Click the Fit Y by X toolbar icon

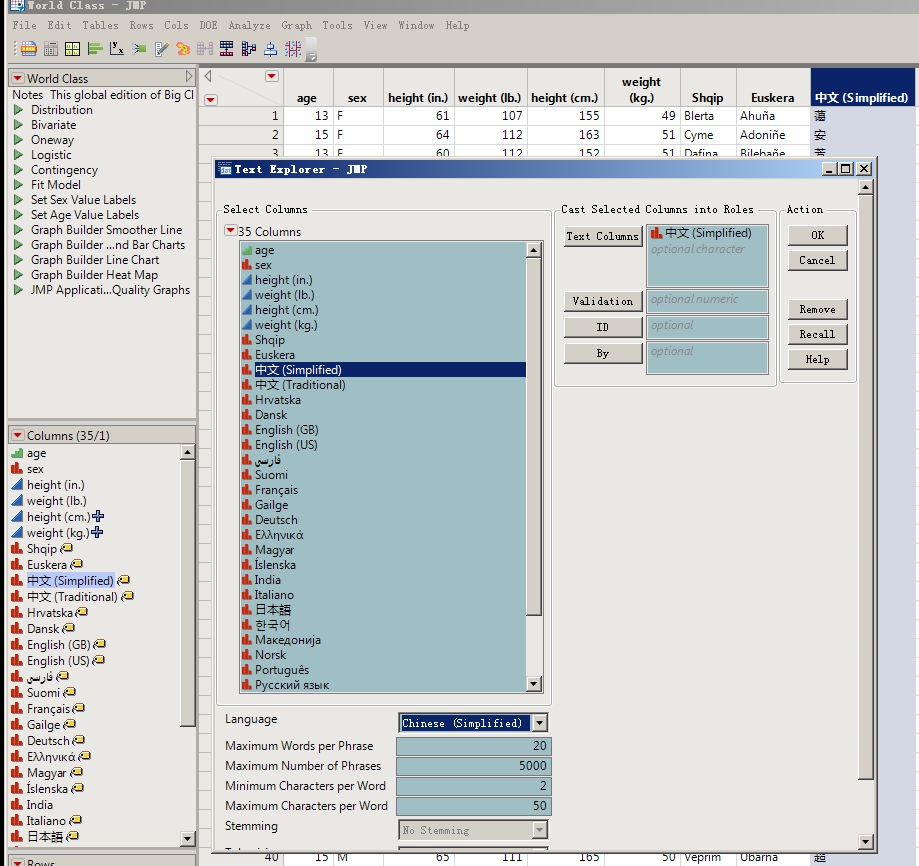[117, 48]
